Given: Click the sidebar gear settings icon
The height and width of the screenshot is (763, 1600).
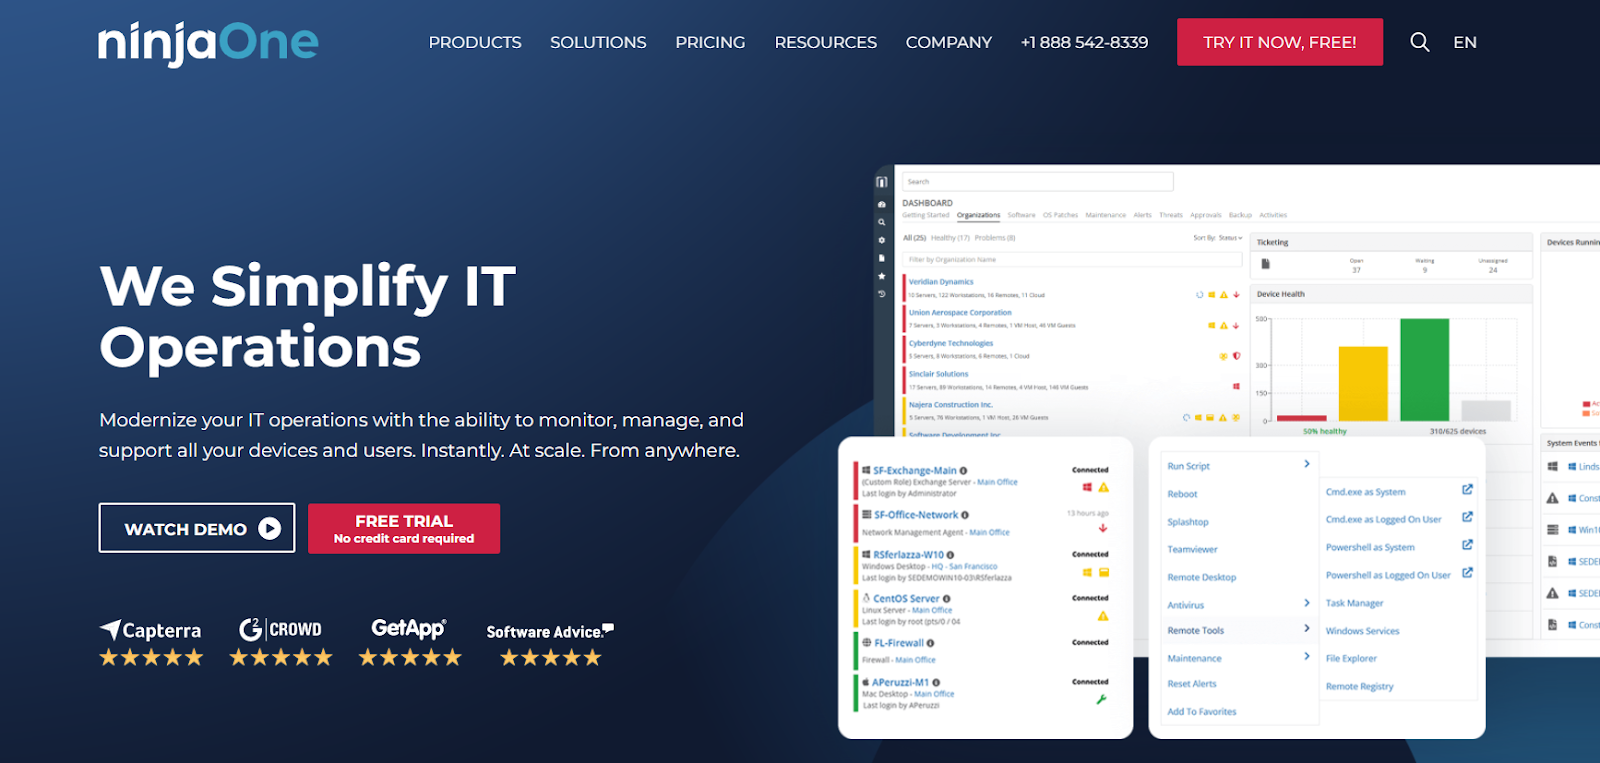Looking at the screenshot, I should [x=881, y=240].
